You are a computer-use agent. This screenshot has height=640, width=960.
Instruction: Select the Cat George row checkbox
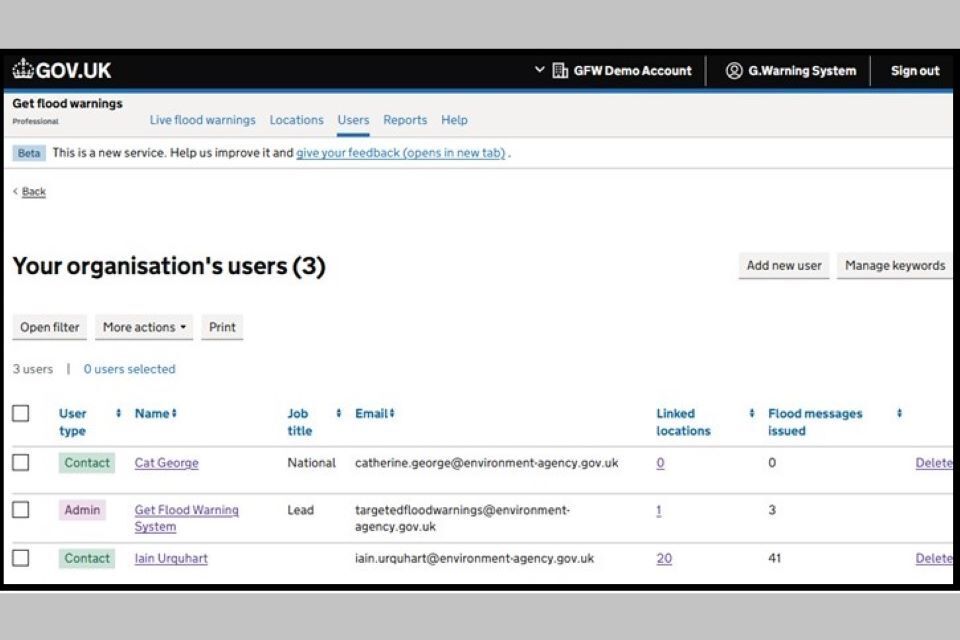point(21,463)
